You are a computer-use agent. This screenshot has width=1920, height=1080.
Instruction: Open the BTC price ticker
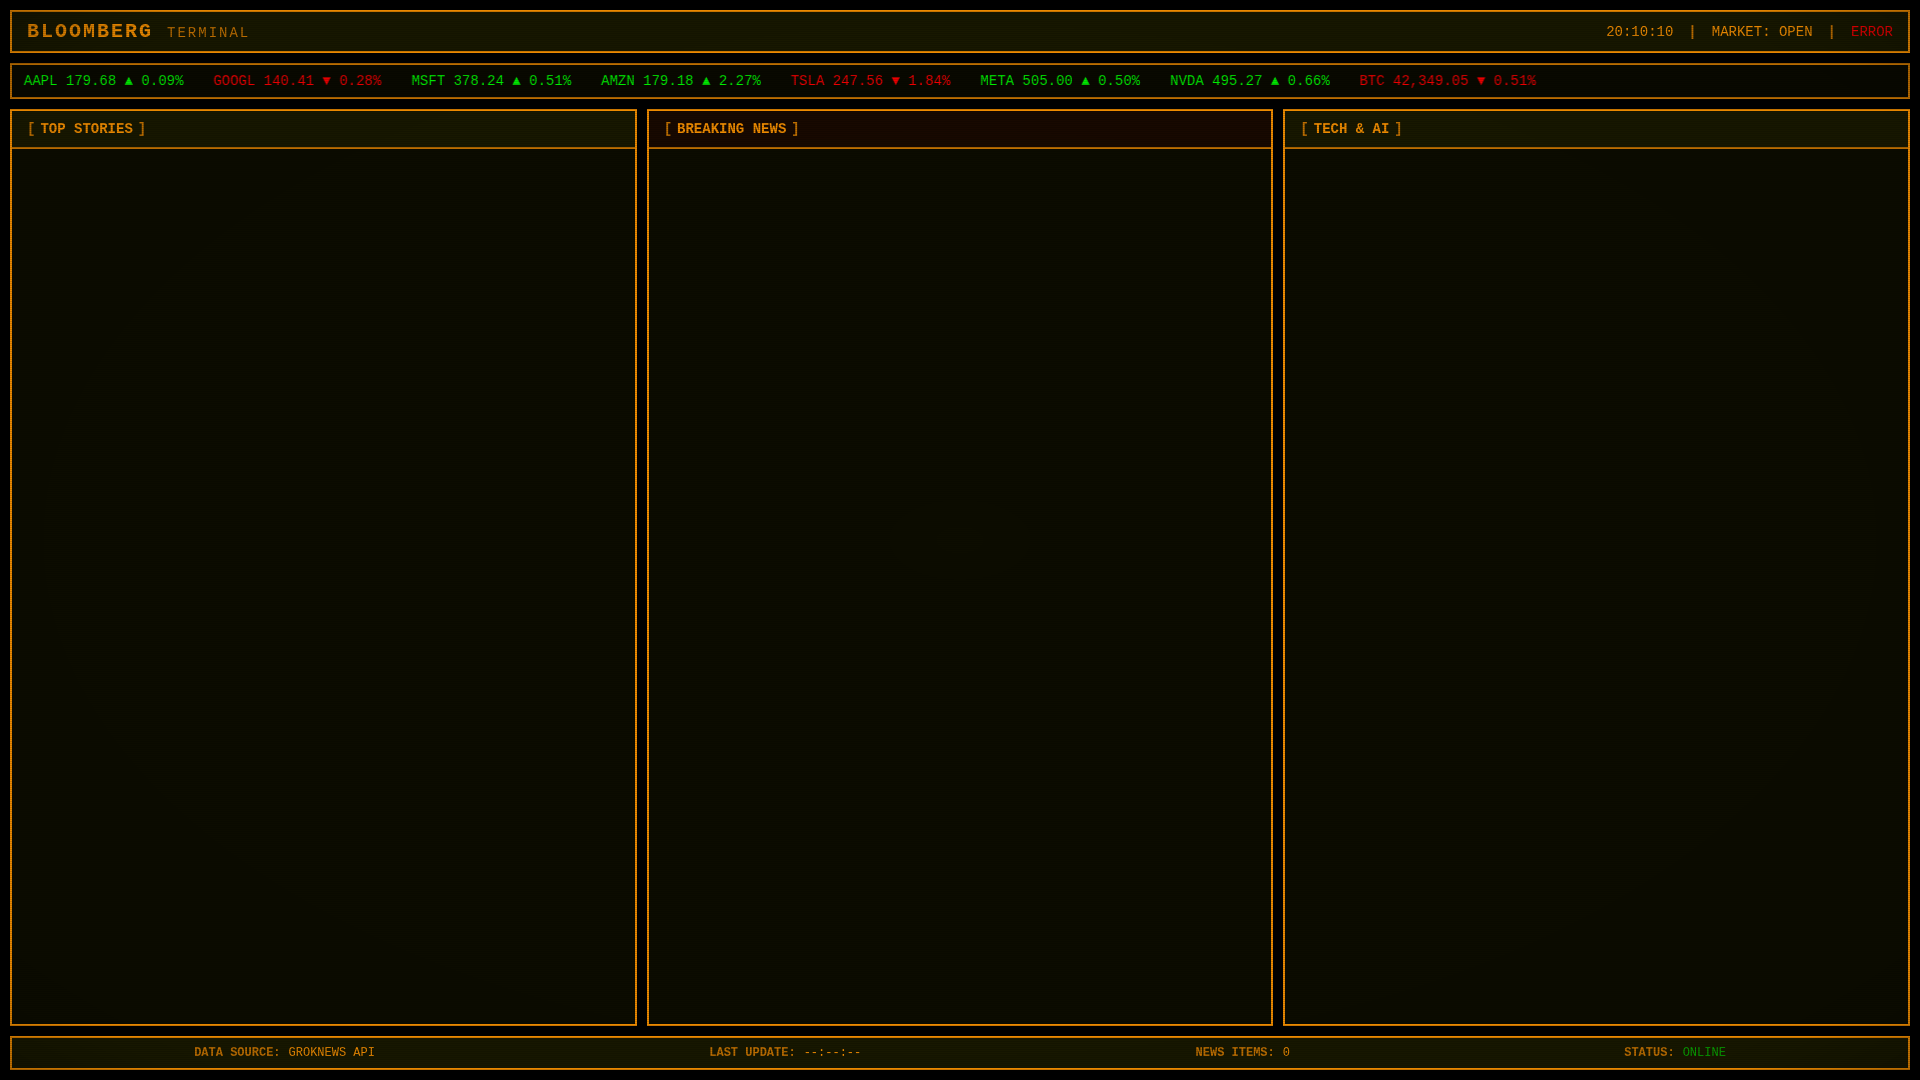(x=1446, y=81)
